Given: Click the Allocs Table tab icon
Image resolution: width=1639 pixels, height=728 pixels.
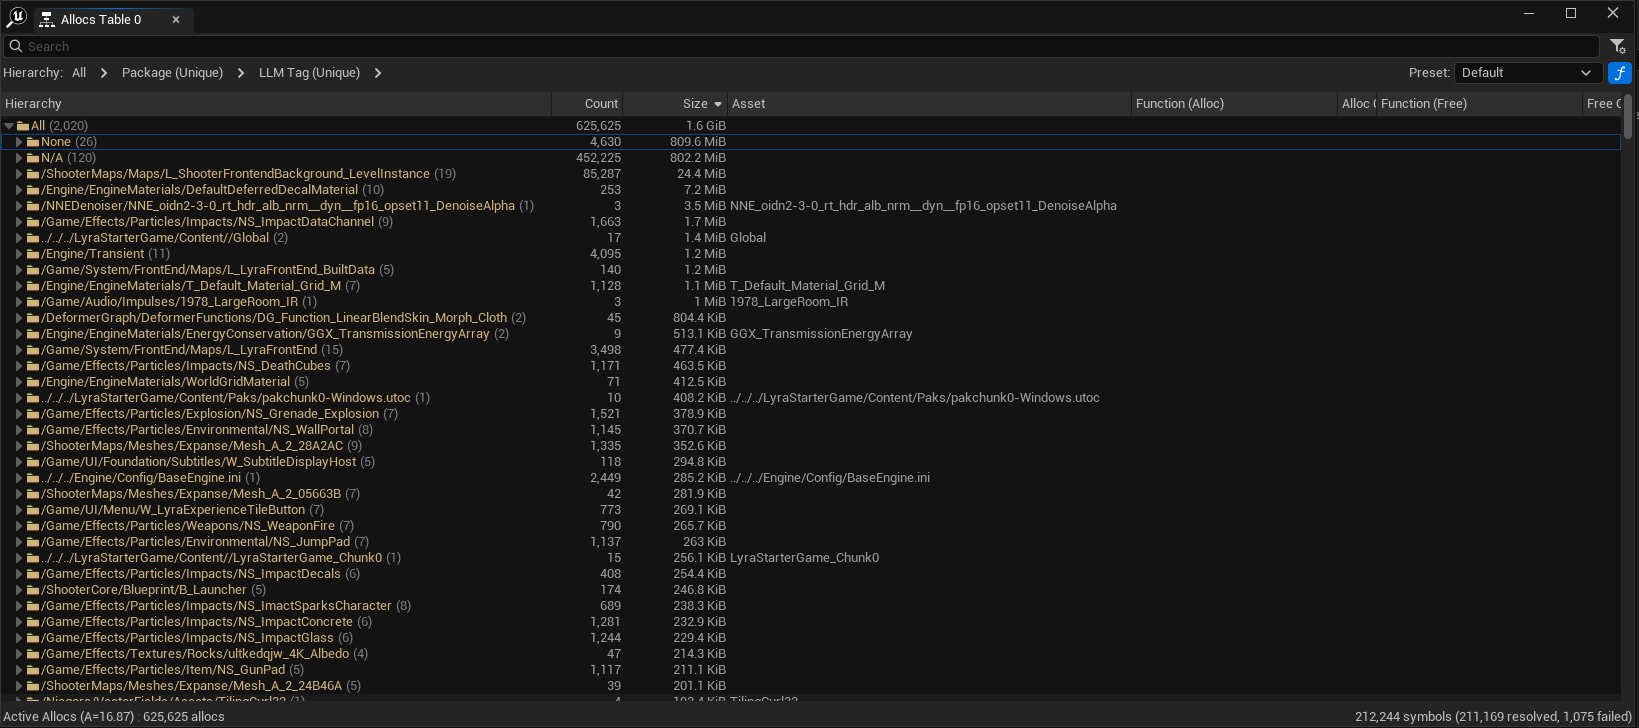Looking at the screenshot, I should click(x=47, y=20).
